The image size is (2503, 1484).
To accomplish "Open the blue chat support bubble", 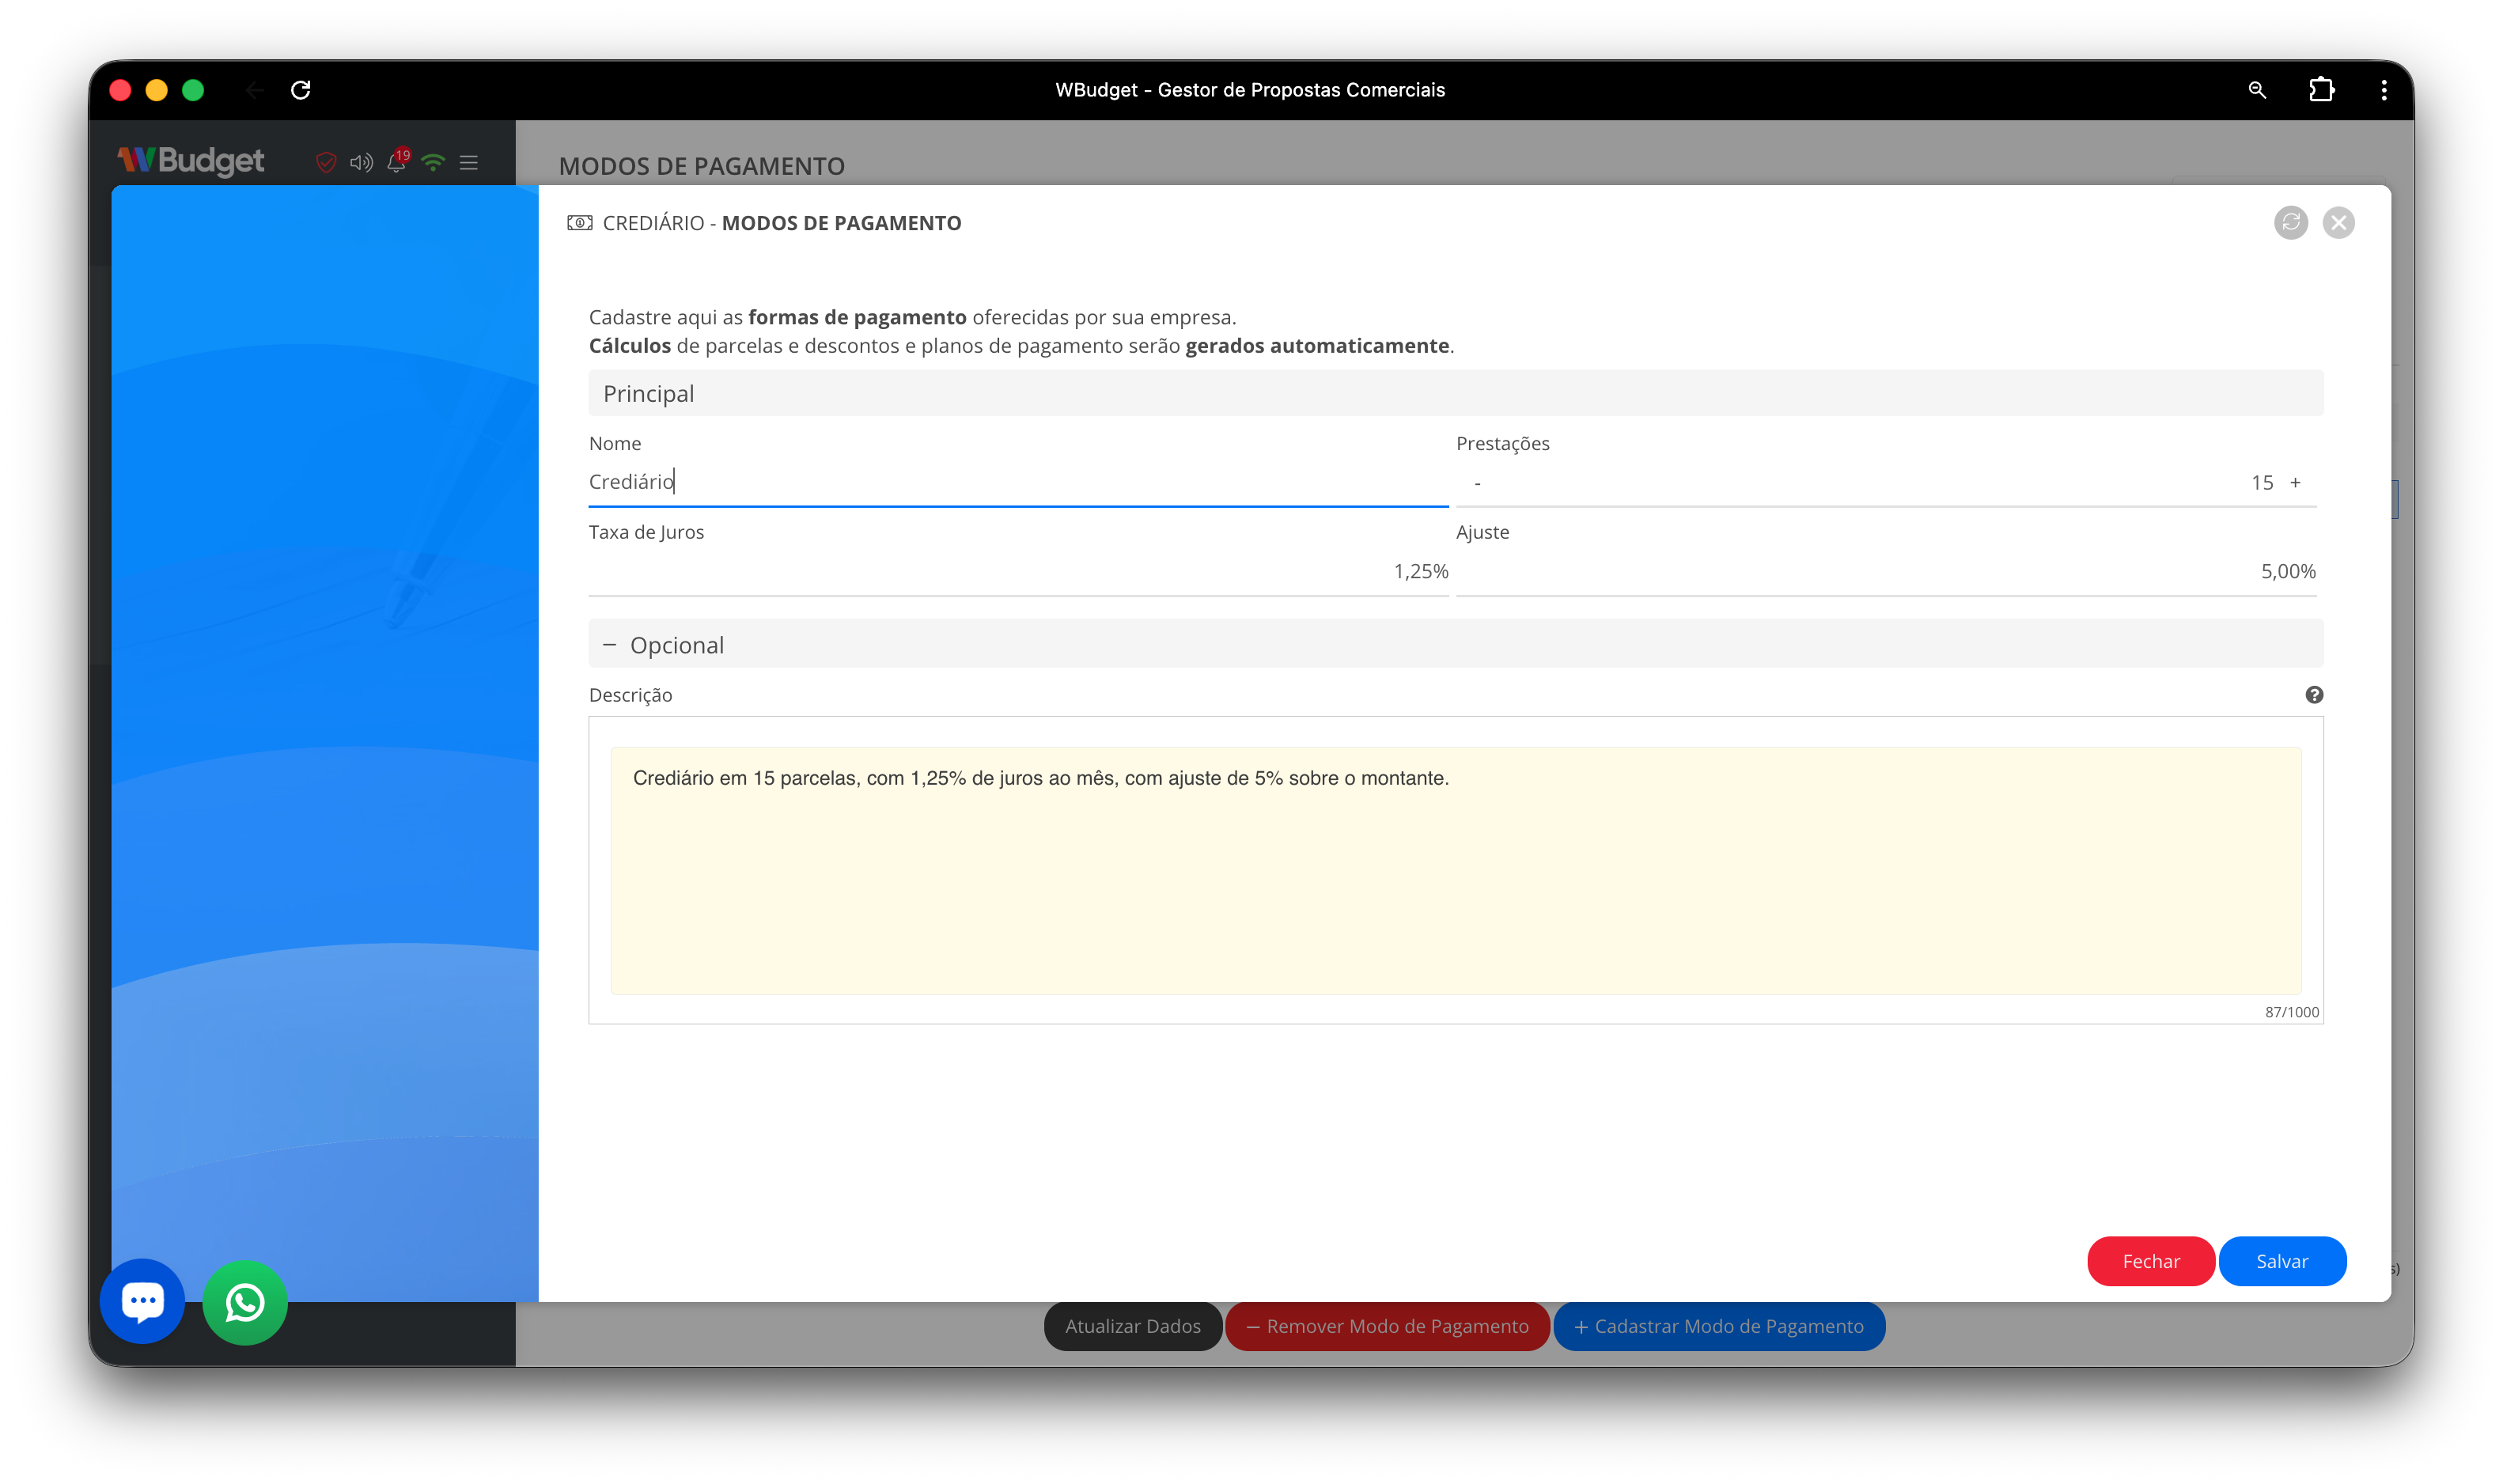I will [x=142, y=1301].
